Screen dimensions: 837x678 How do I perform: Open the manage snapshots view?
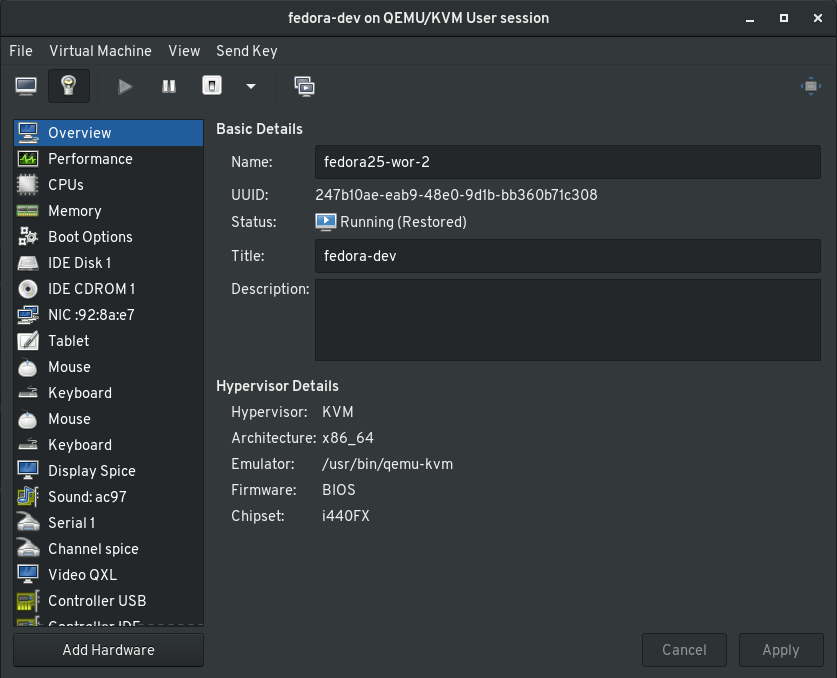pos(304,86)
